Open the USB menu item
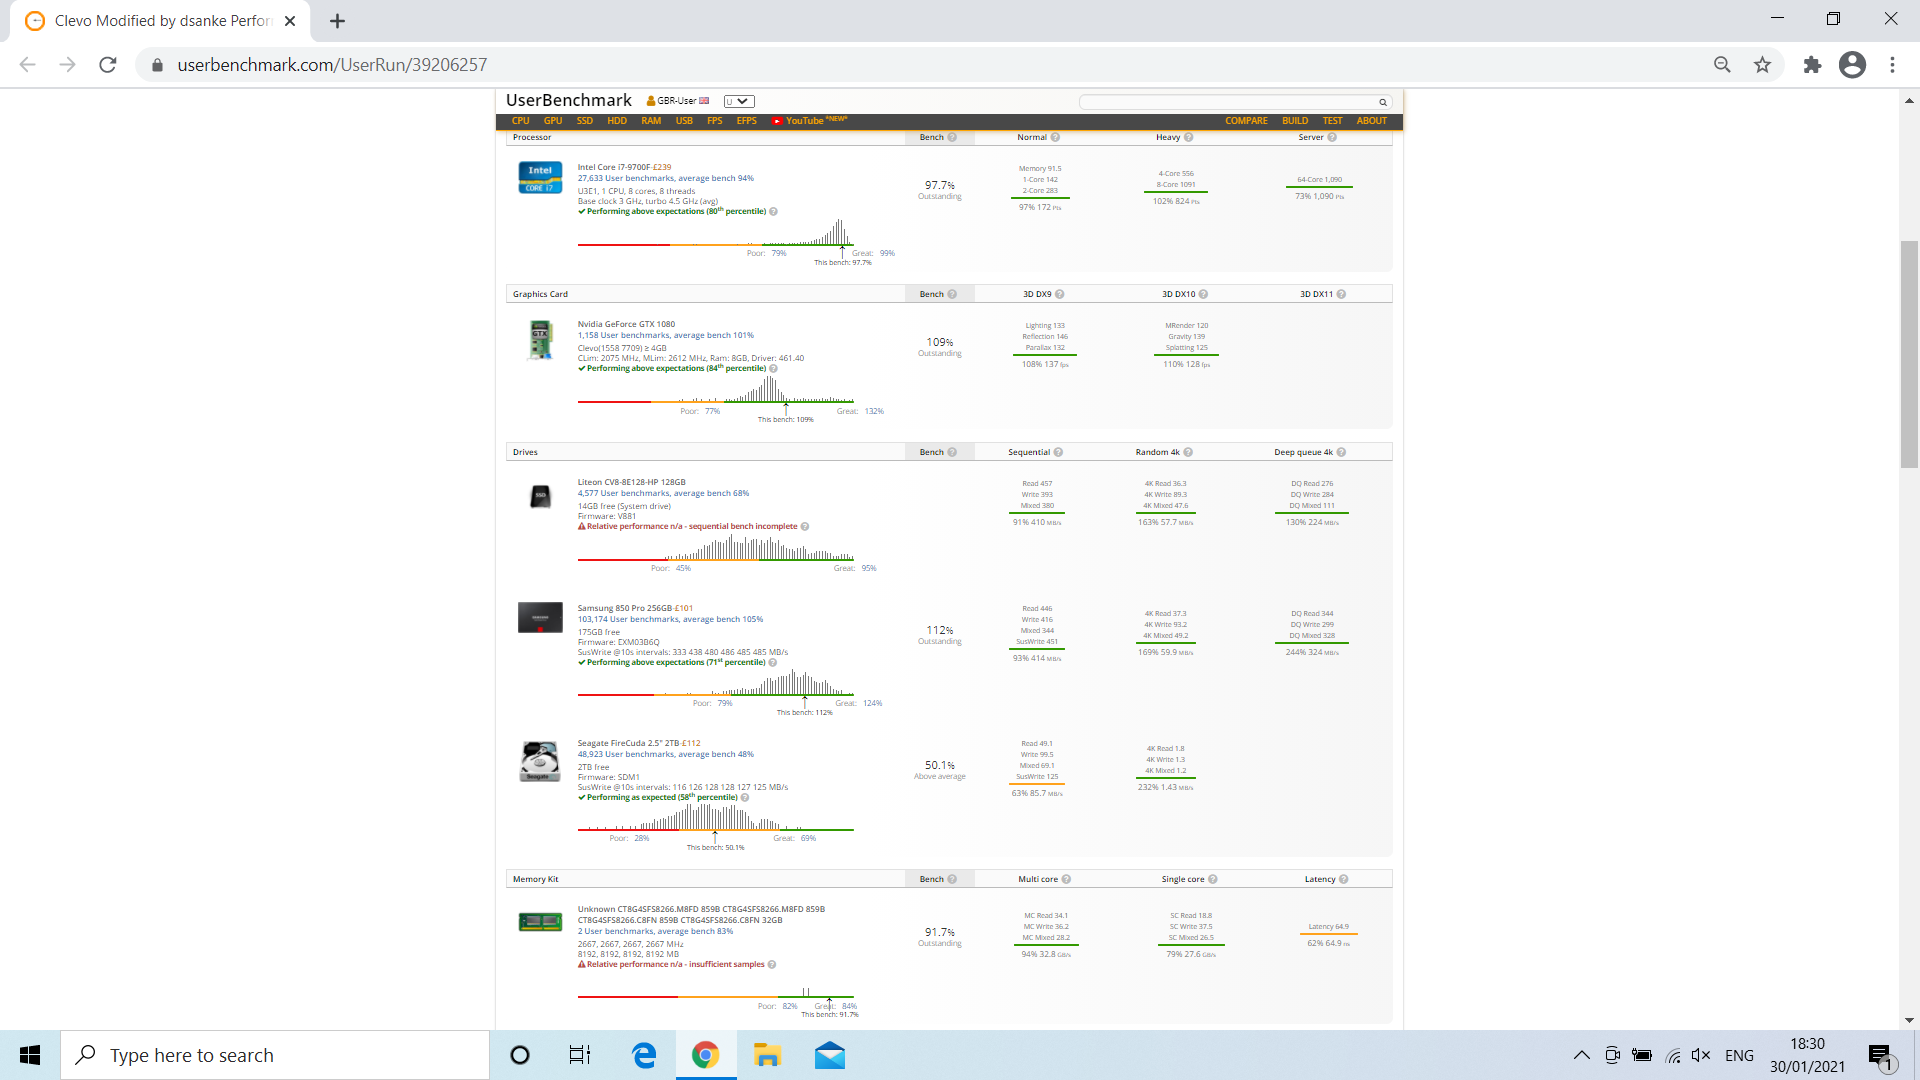This screenshot has width=1920, height=1080. (x=684, y=121)
